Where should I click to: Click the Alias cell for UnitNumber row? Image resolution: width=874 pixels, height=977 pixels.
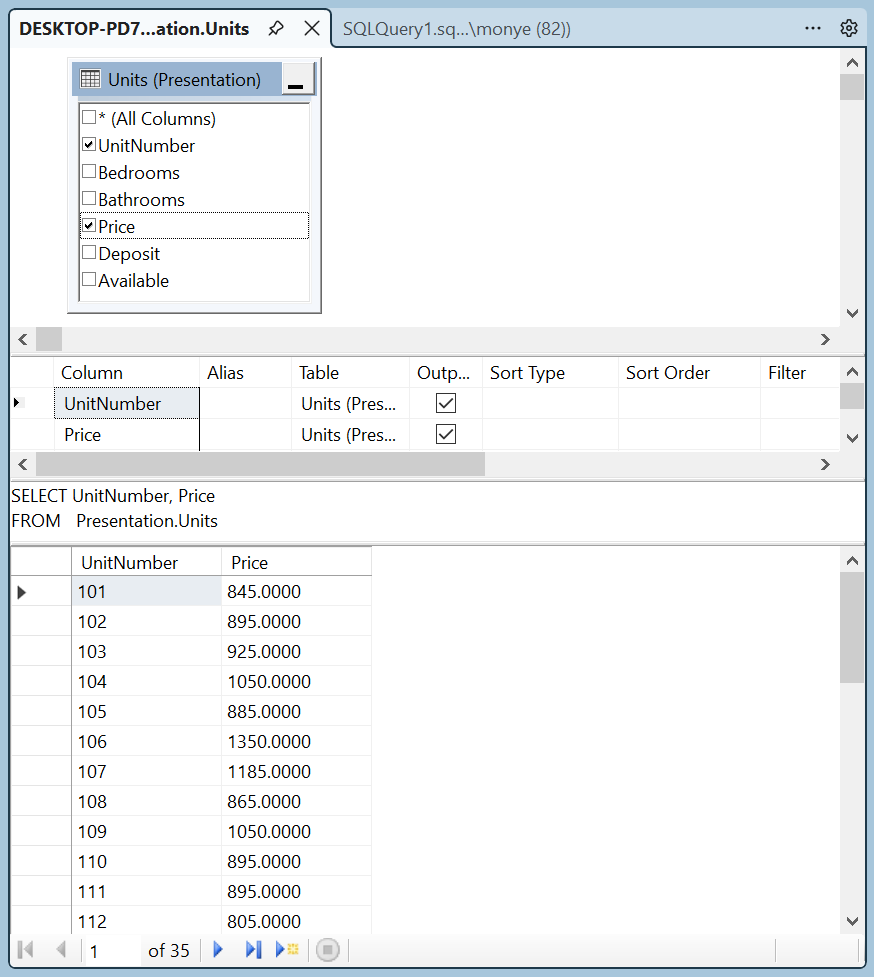[245, 403]
